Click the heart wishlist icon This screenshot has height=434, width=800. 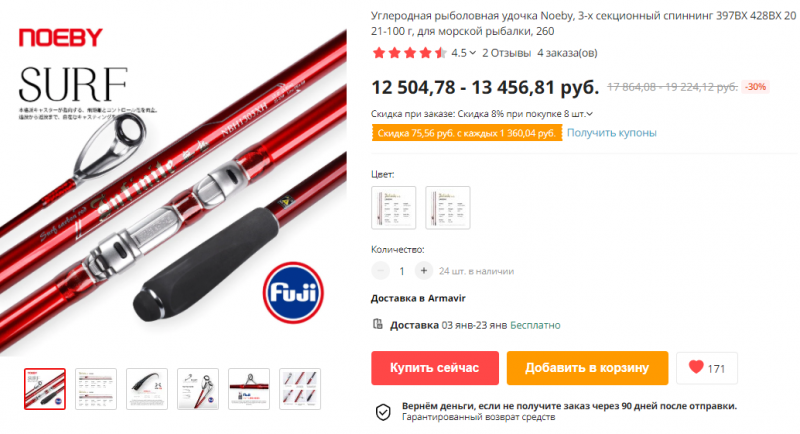point(696,367)
